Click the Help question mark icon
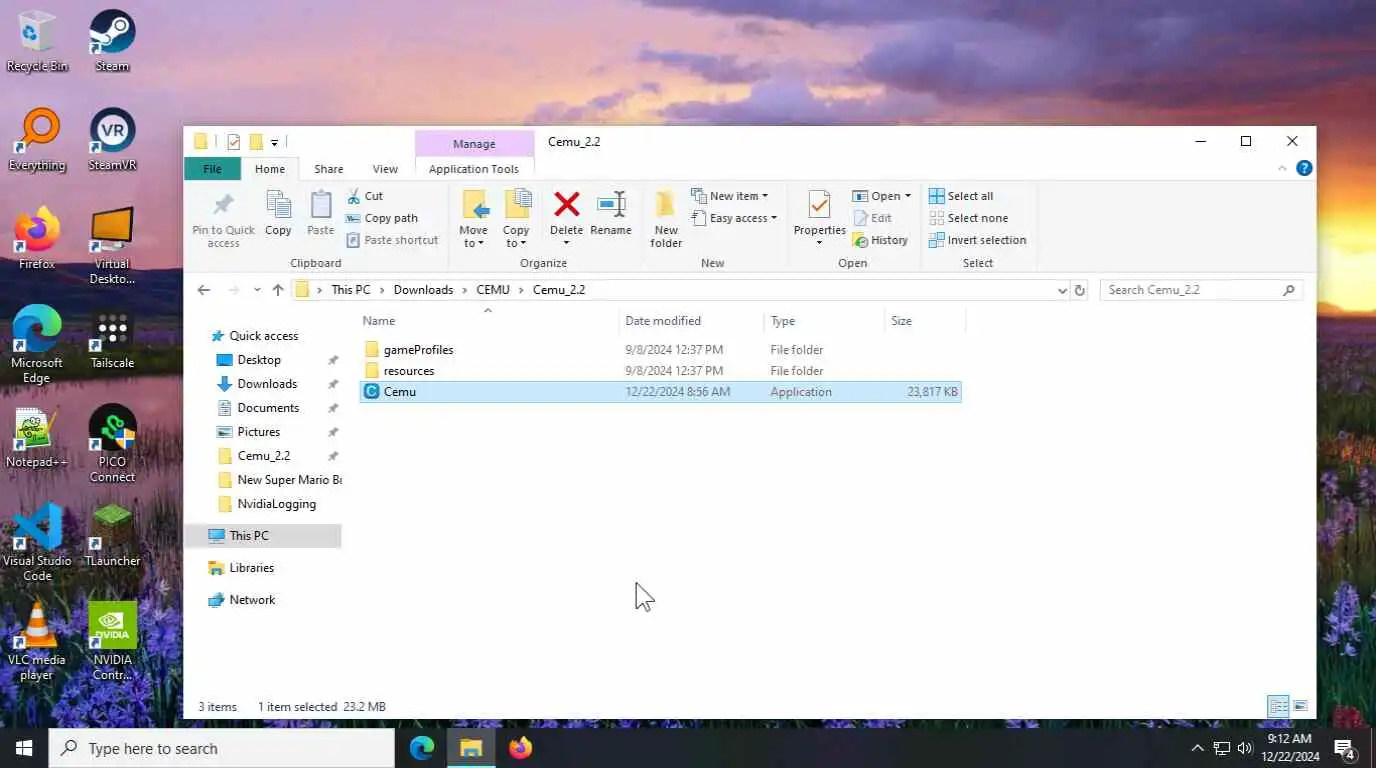 (x=1304, y=168)
